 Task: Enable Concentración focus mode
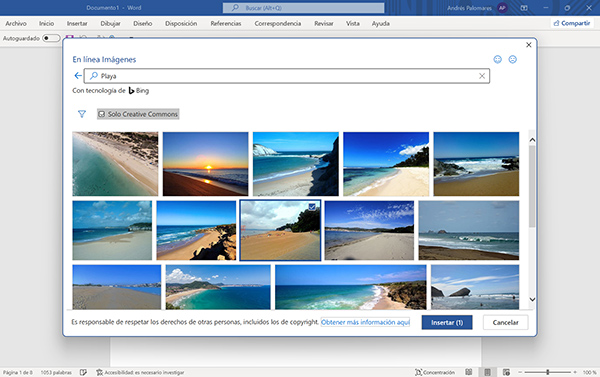click(435, 372)
